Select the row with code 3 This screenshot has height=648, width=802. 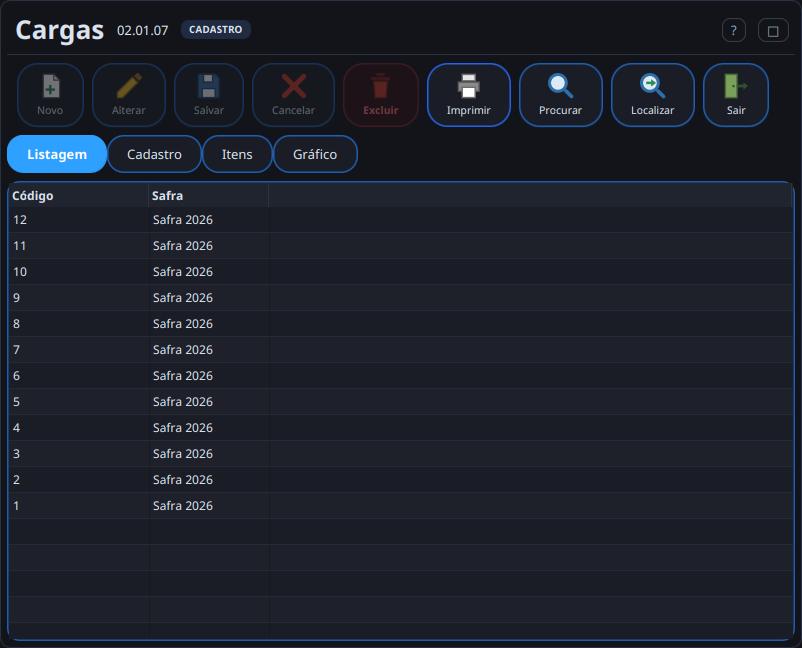(x=400, y=454)
